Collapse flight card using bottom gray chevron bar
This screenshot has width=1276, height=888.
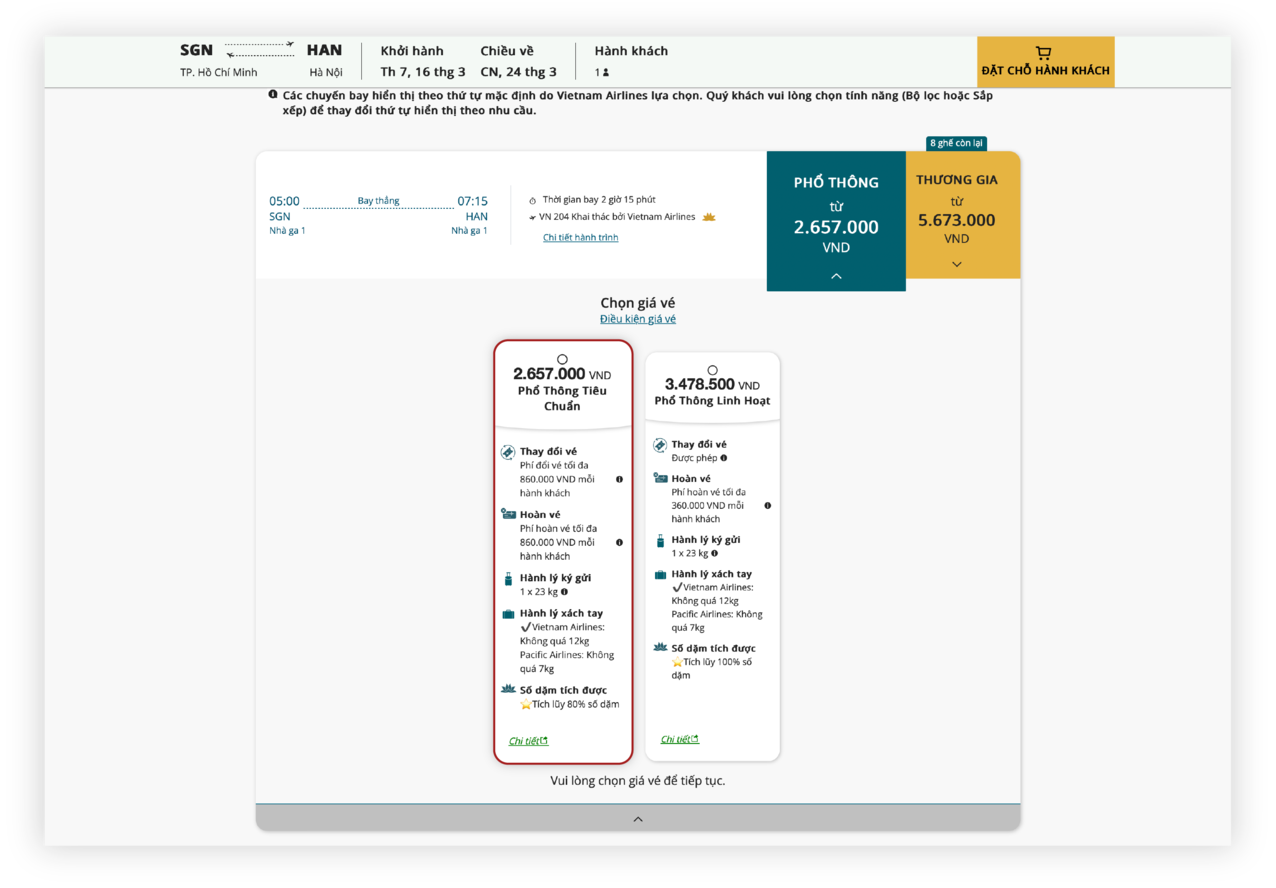638,819
